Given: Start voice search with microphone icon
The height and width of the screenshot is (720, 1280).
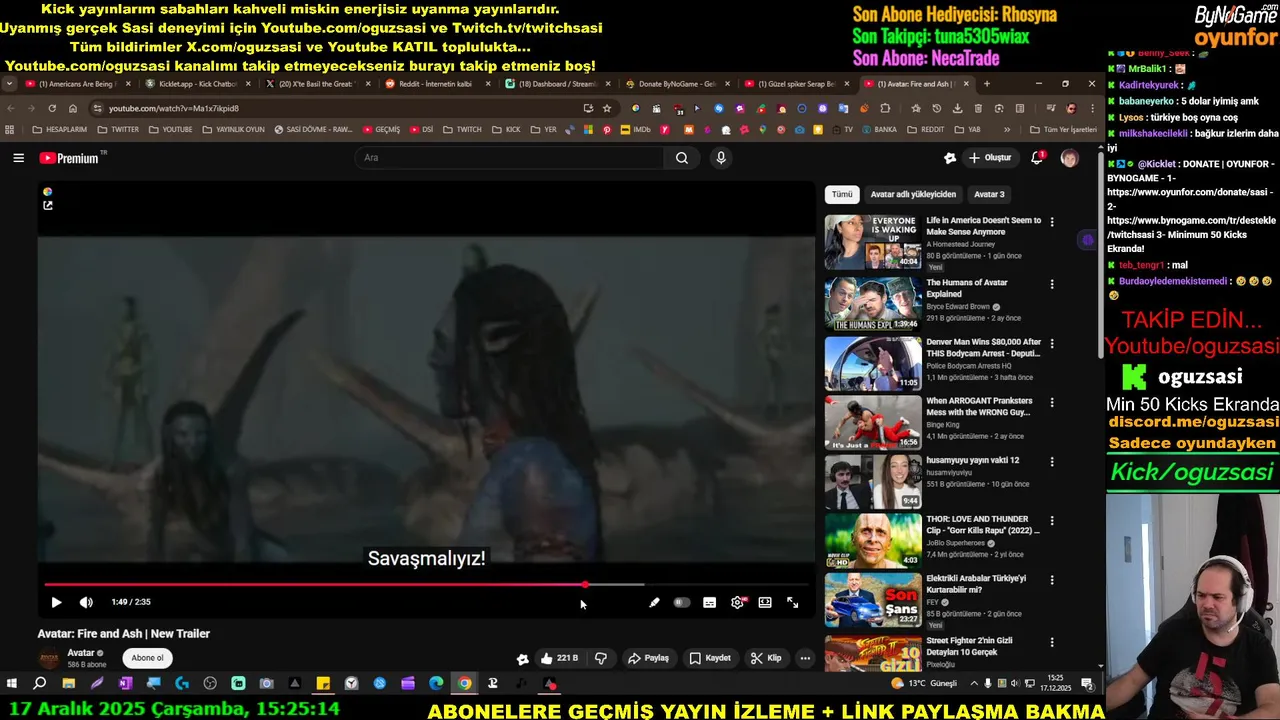Looking at the screenshot, I should pos(721,158).
